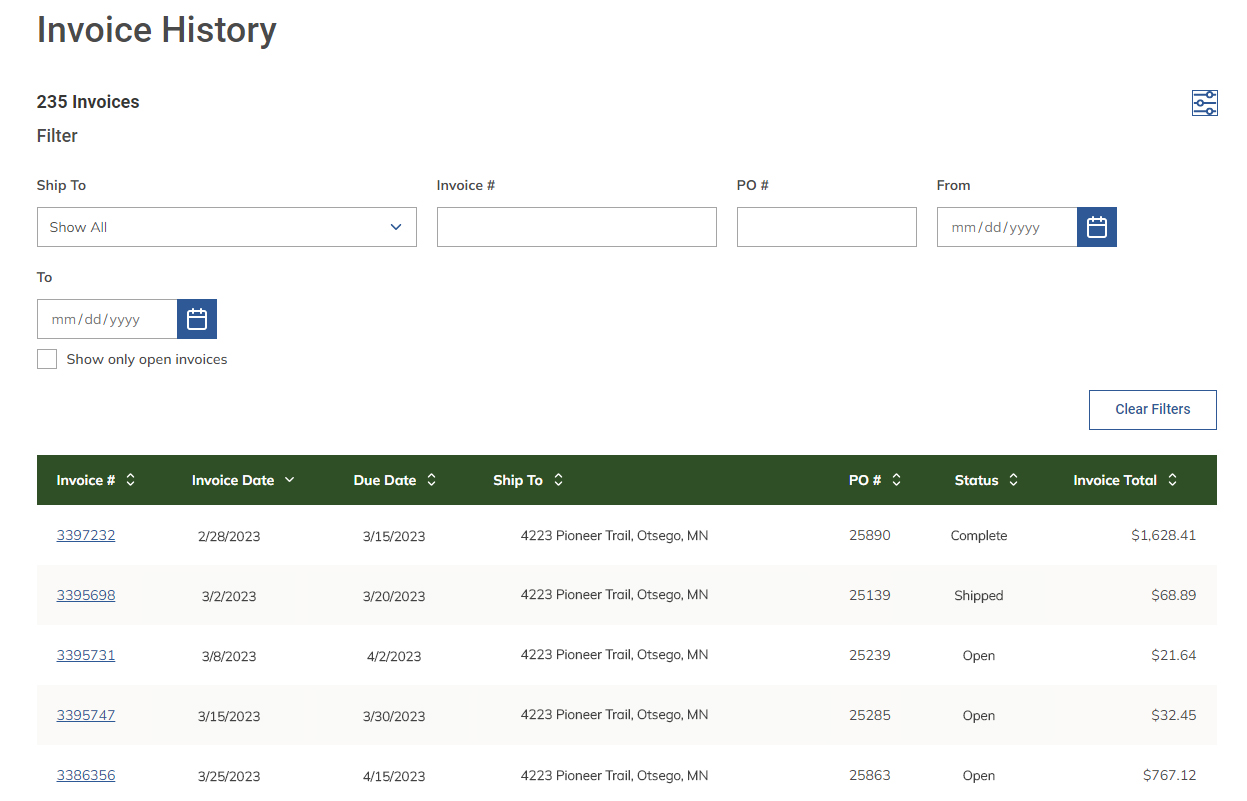The image size is (1247, 801).
Task: Open the From date calendar picker
Action: point(1096,227)
